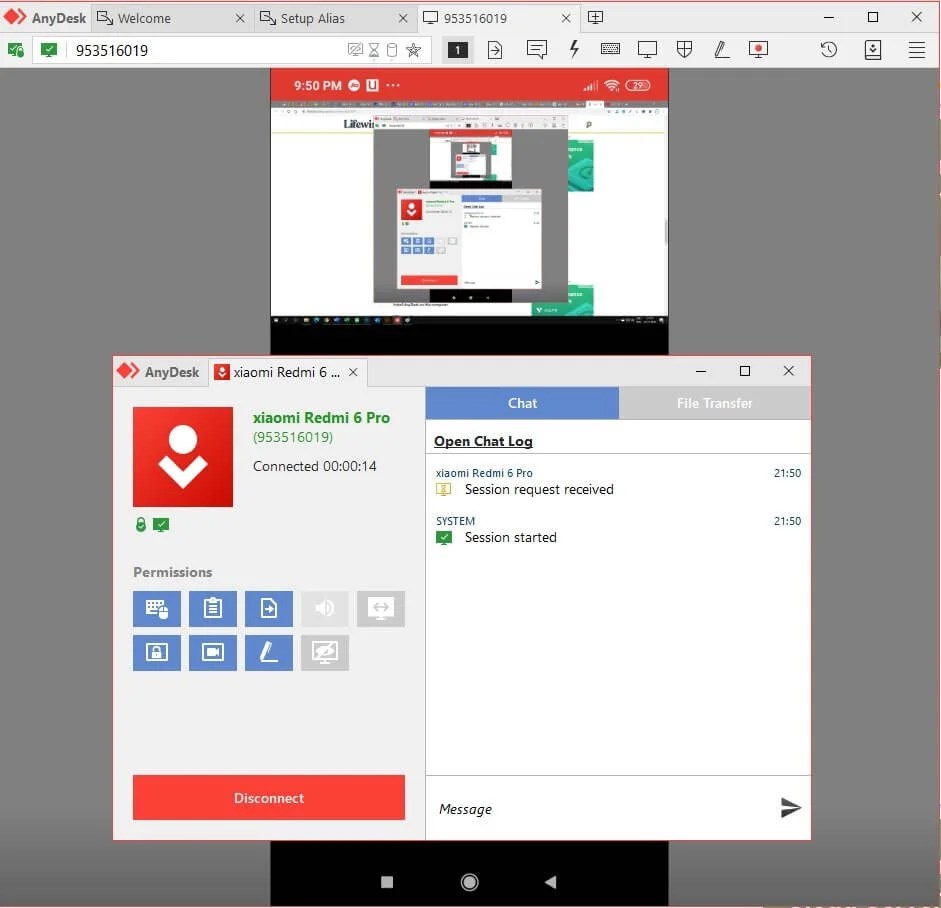The image size is (941, 908).
Task: Toggle the clipboard synchronization permission
Action: point(213,609)
